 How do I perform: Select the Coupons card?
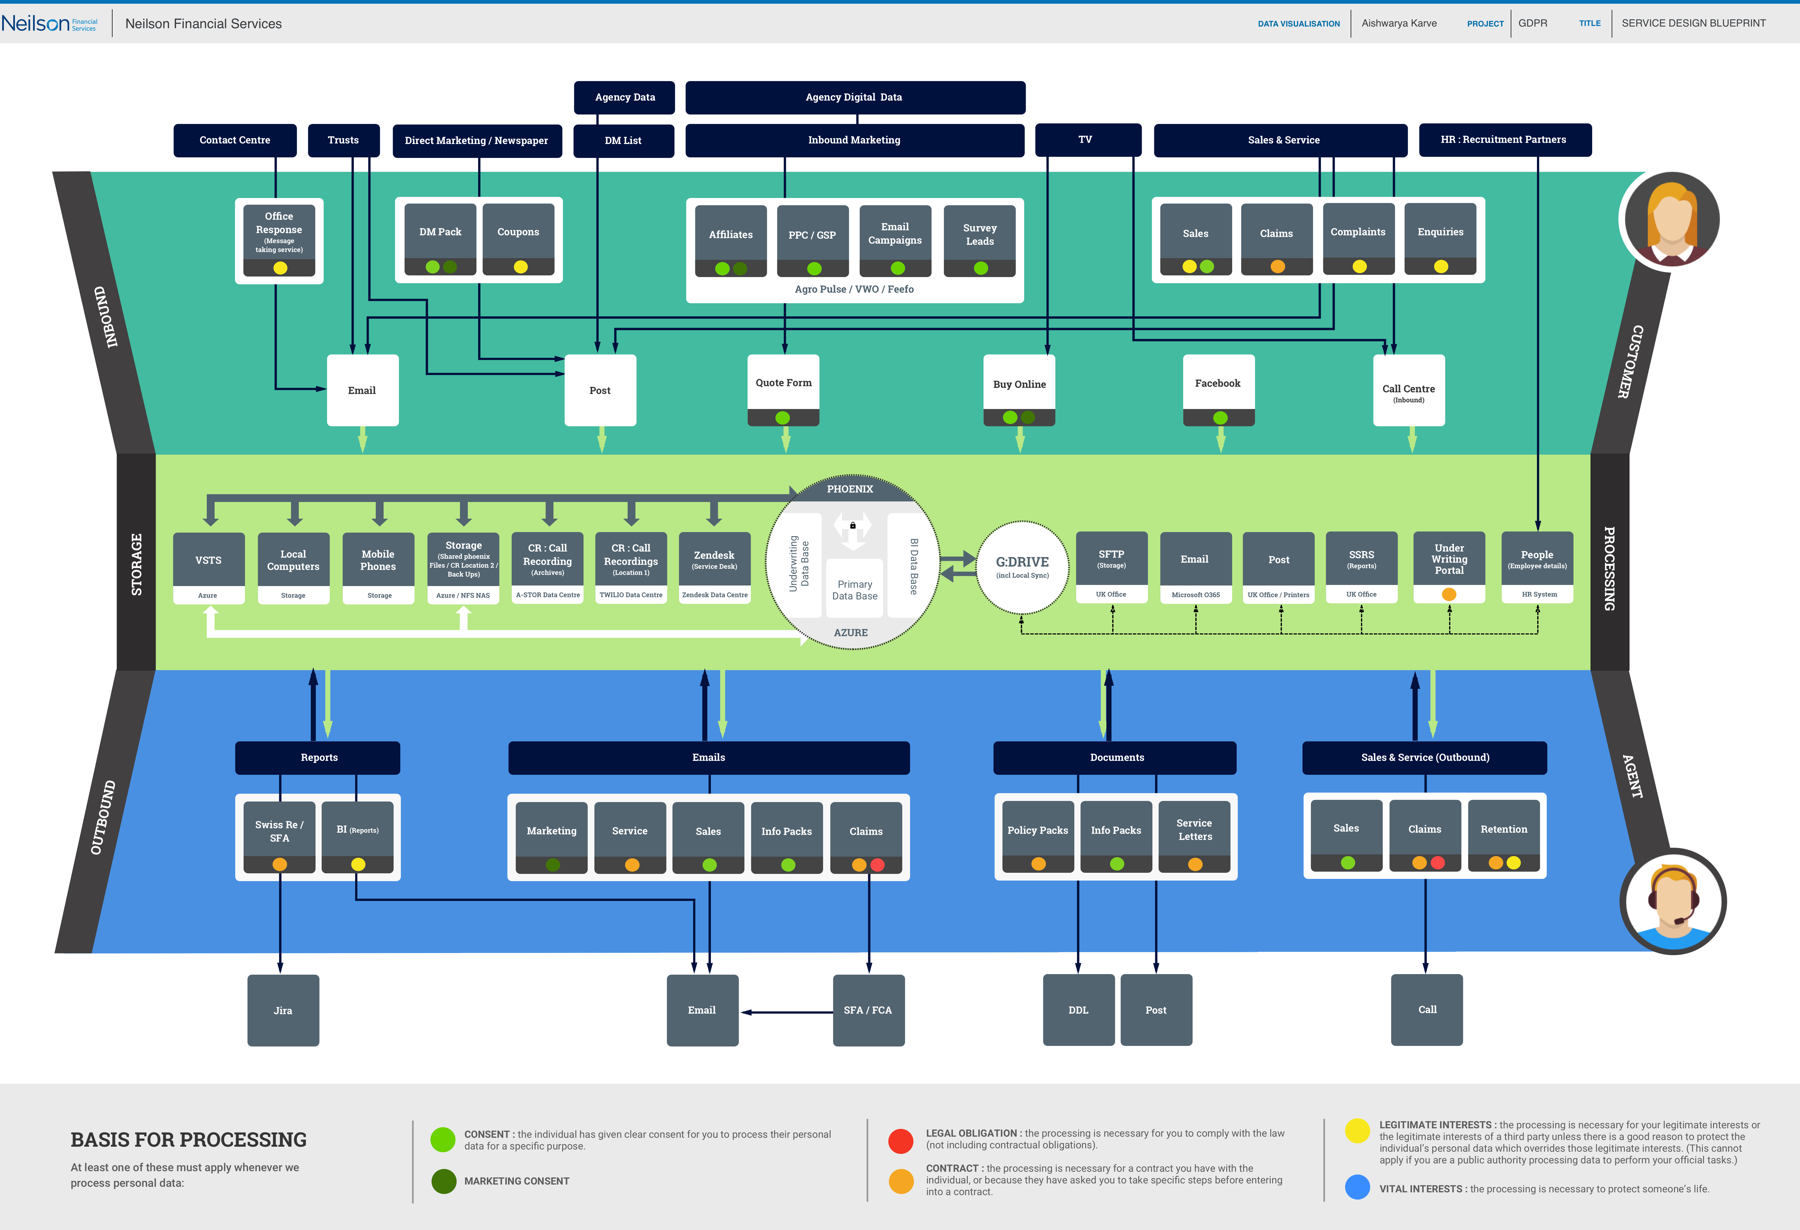pyautogui.click(x=518, y=239)
